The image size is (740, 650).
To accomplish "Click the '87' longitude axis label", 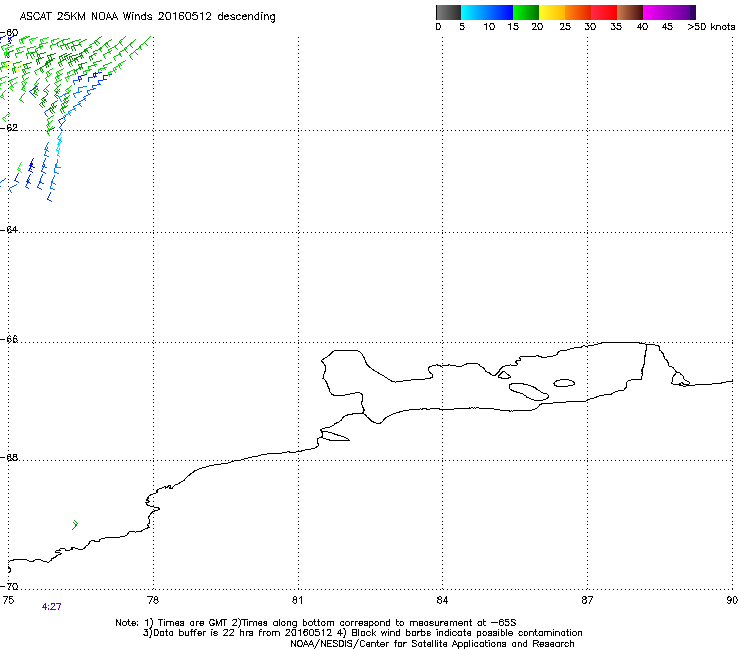I will point(587,600).
